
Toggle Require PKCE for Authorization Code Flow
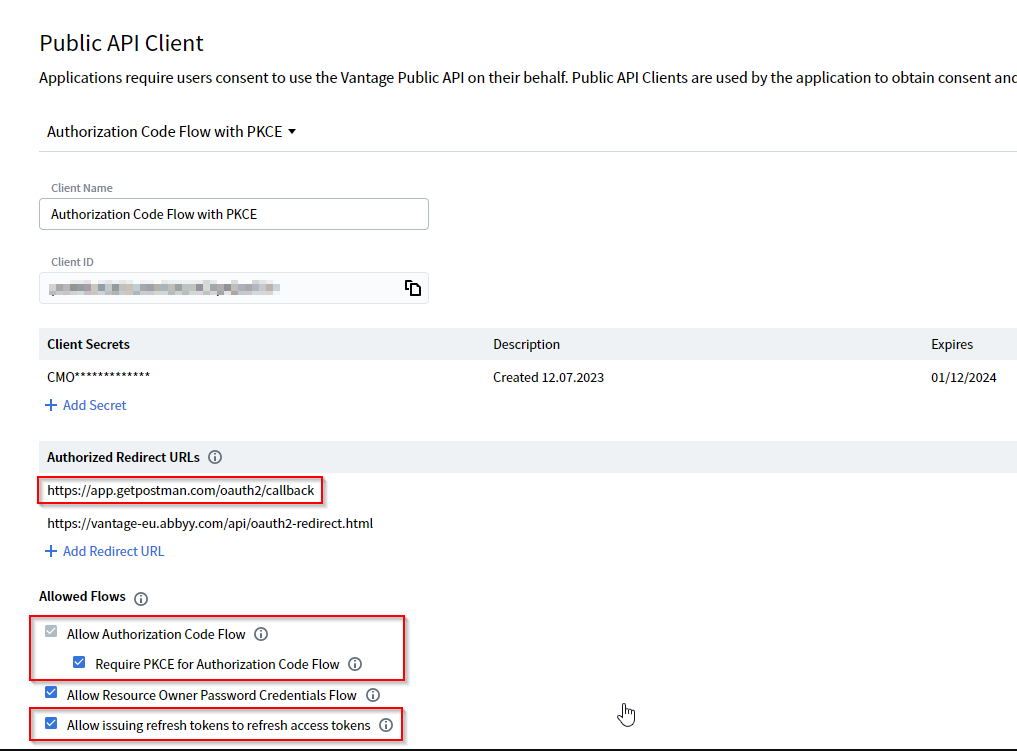tap(80, 663)
